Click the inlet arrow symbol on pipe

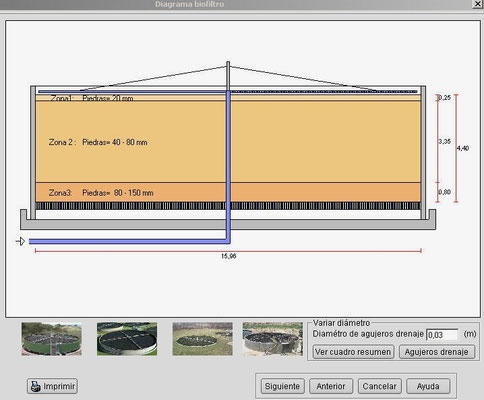[21, 241]
